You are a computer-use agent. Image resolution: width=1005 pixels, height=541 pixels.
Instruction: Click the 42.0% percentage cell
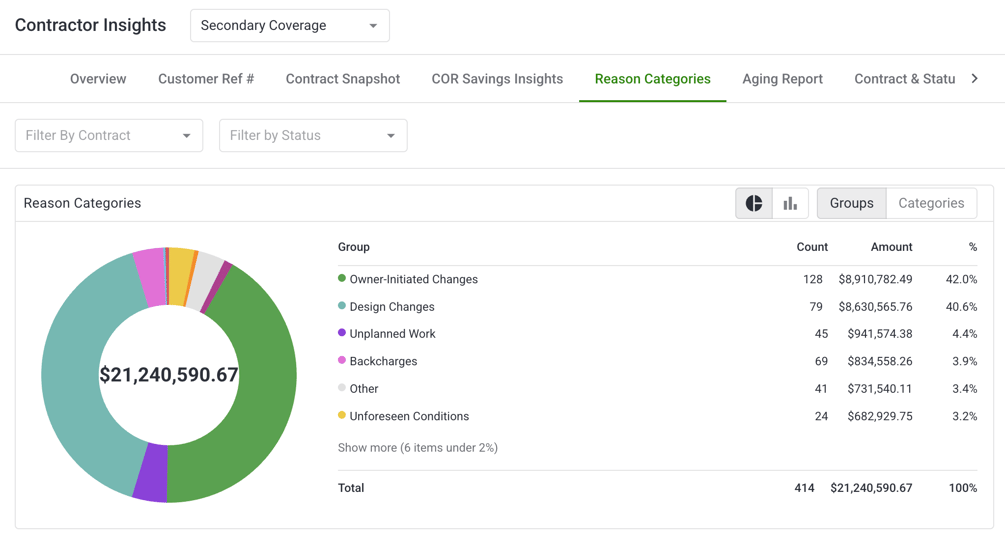[x=961, y=279]
